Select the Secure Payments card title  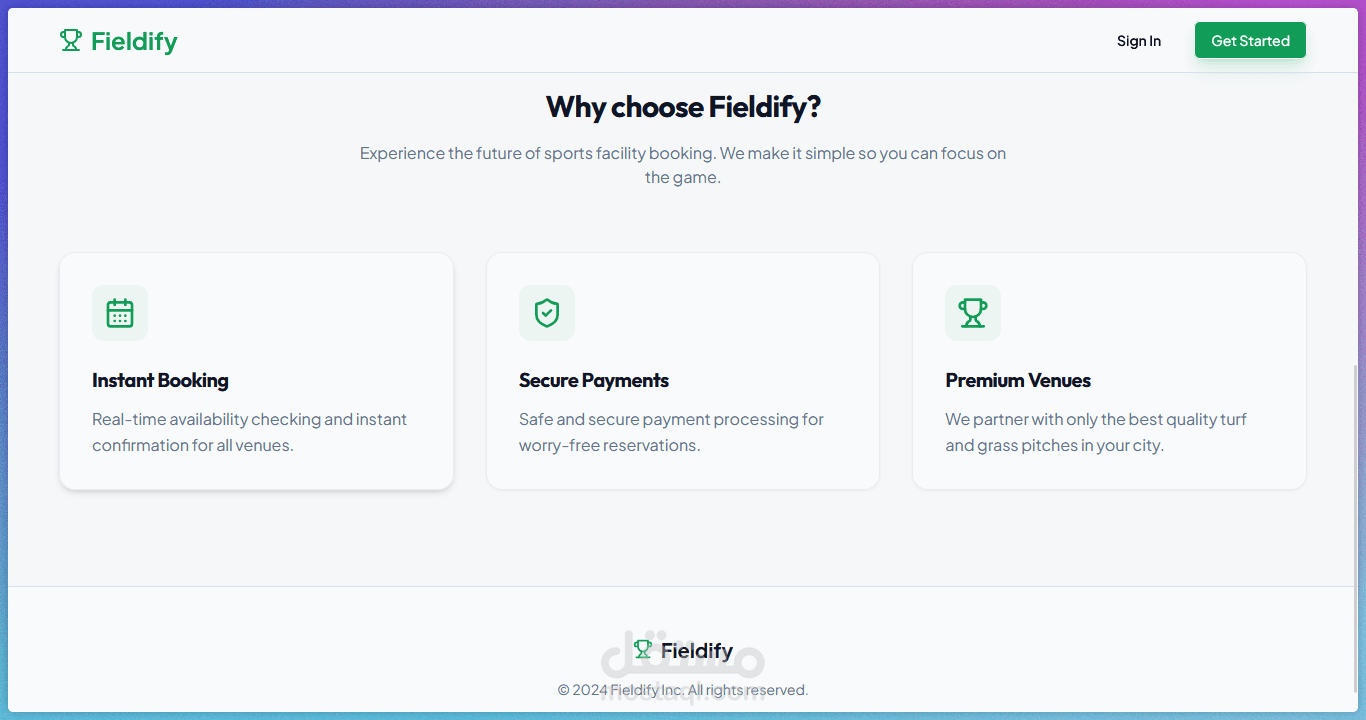pyautogui.click(x=594, y=380)
